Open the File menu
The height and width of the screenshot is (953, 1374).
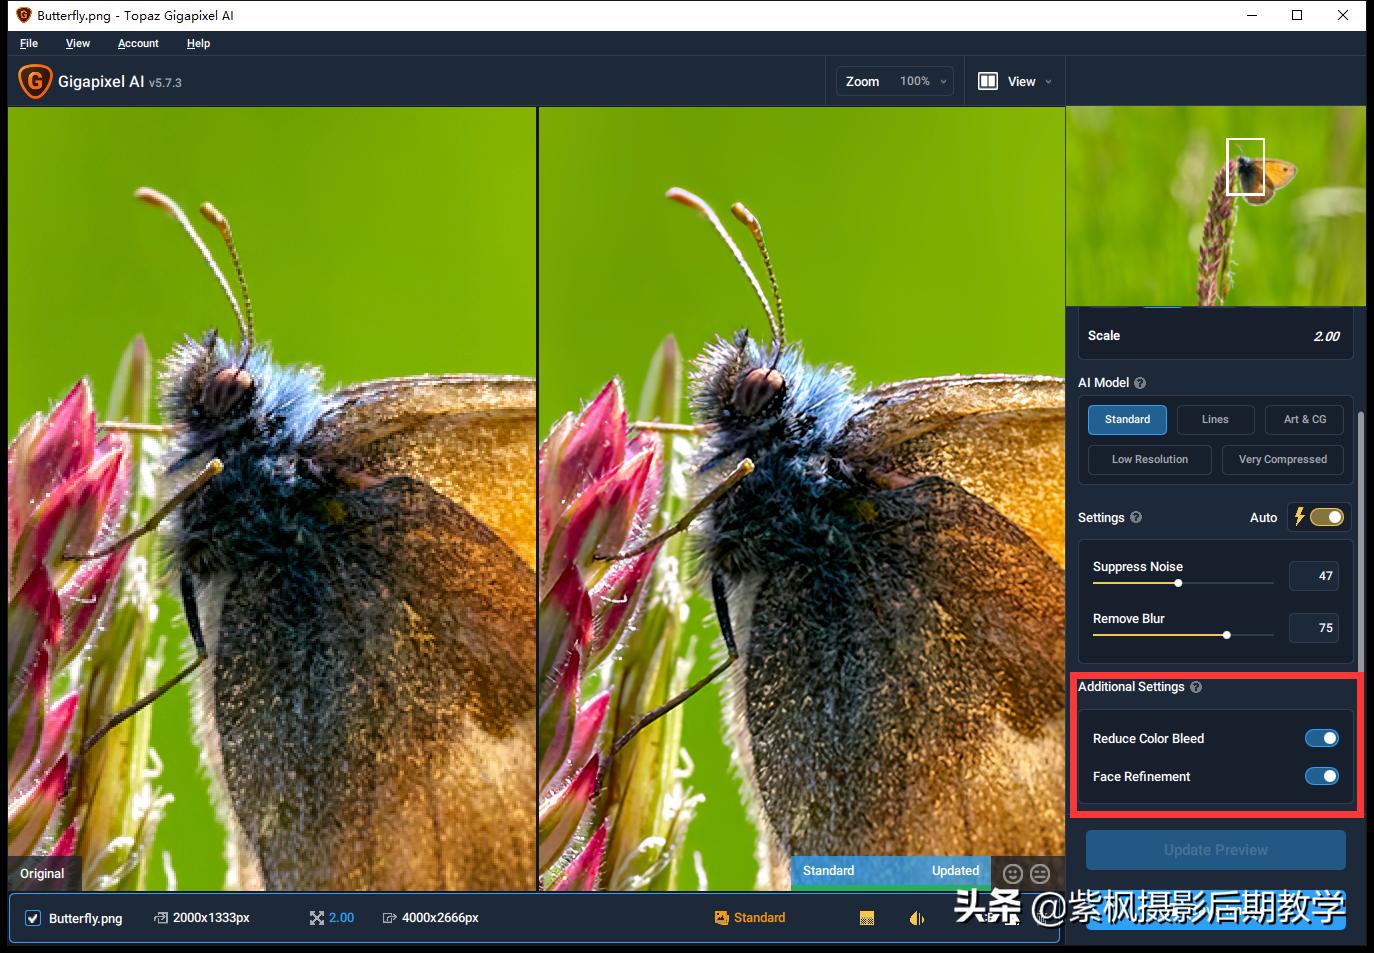[28, 43]
